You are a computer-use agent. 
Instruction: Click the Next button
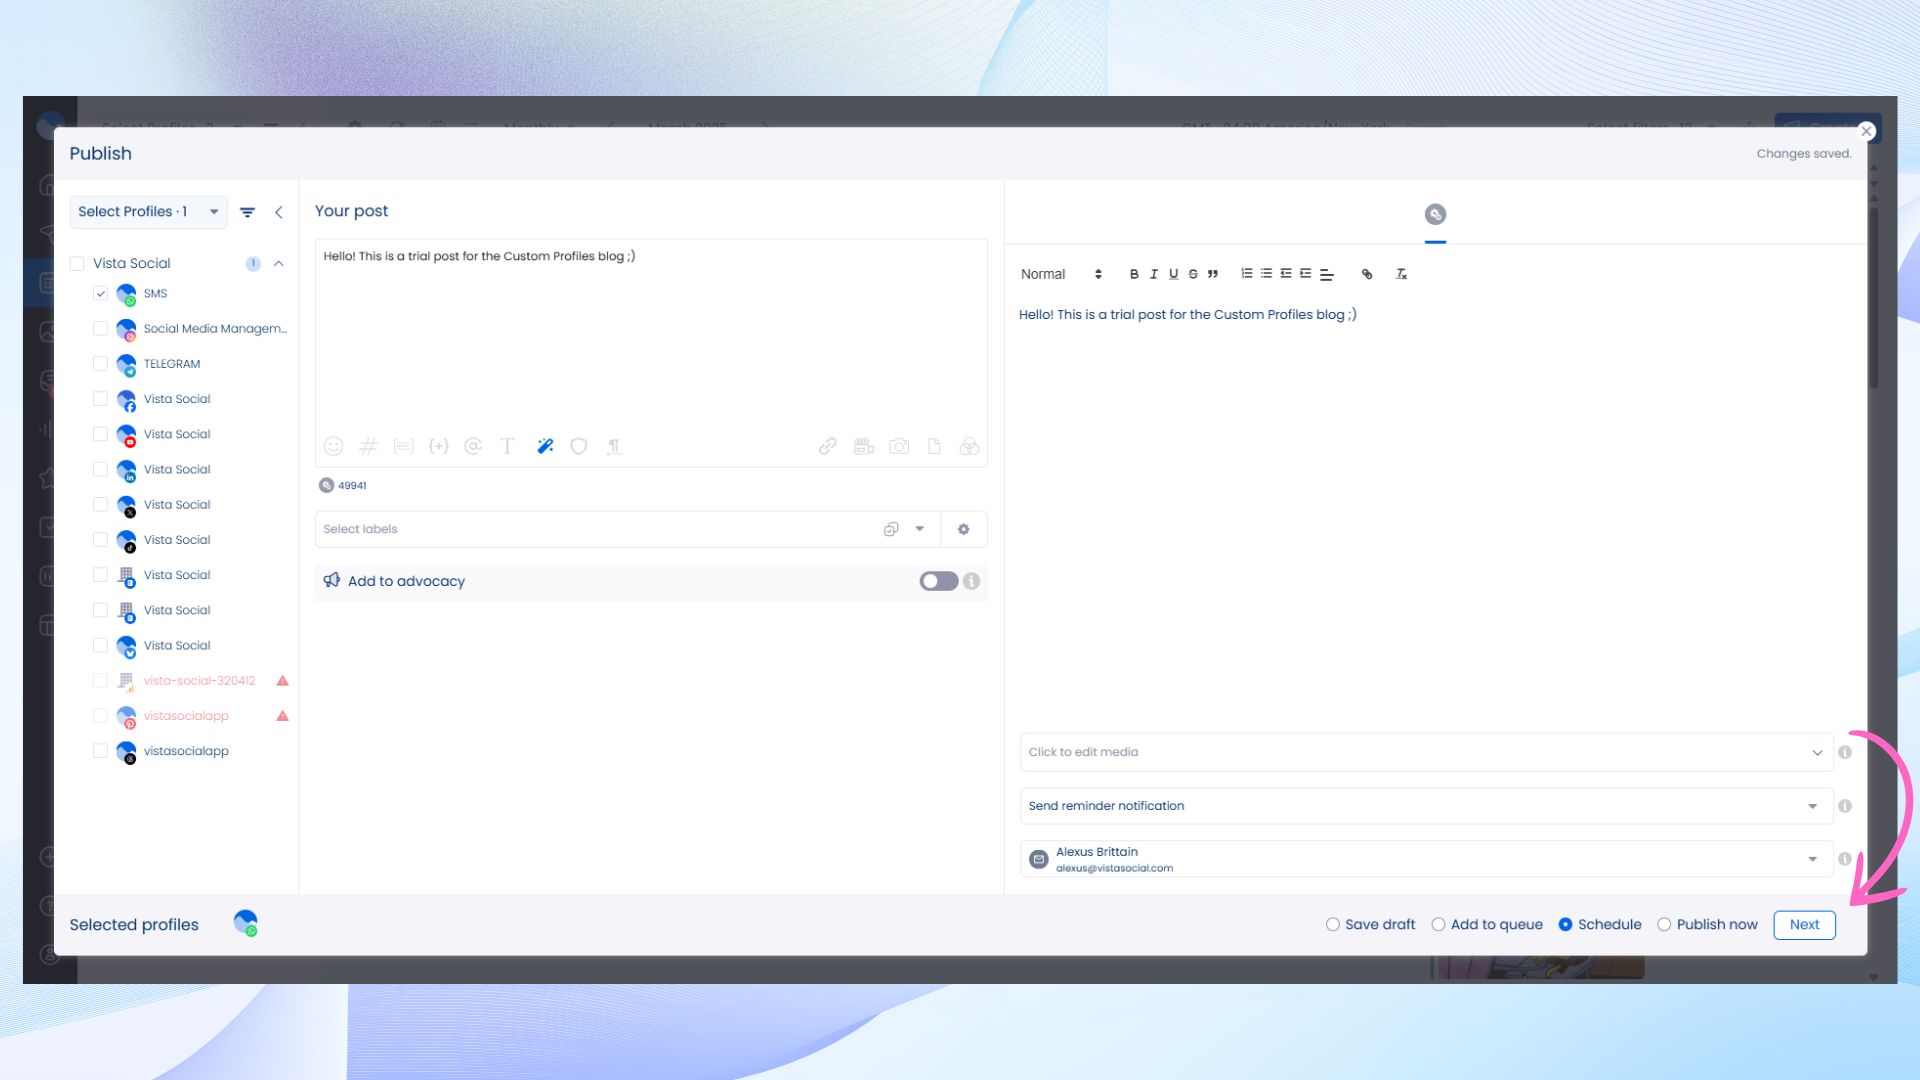(1804, 925)
